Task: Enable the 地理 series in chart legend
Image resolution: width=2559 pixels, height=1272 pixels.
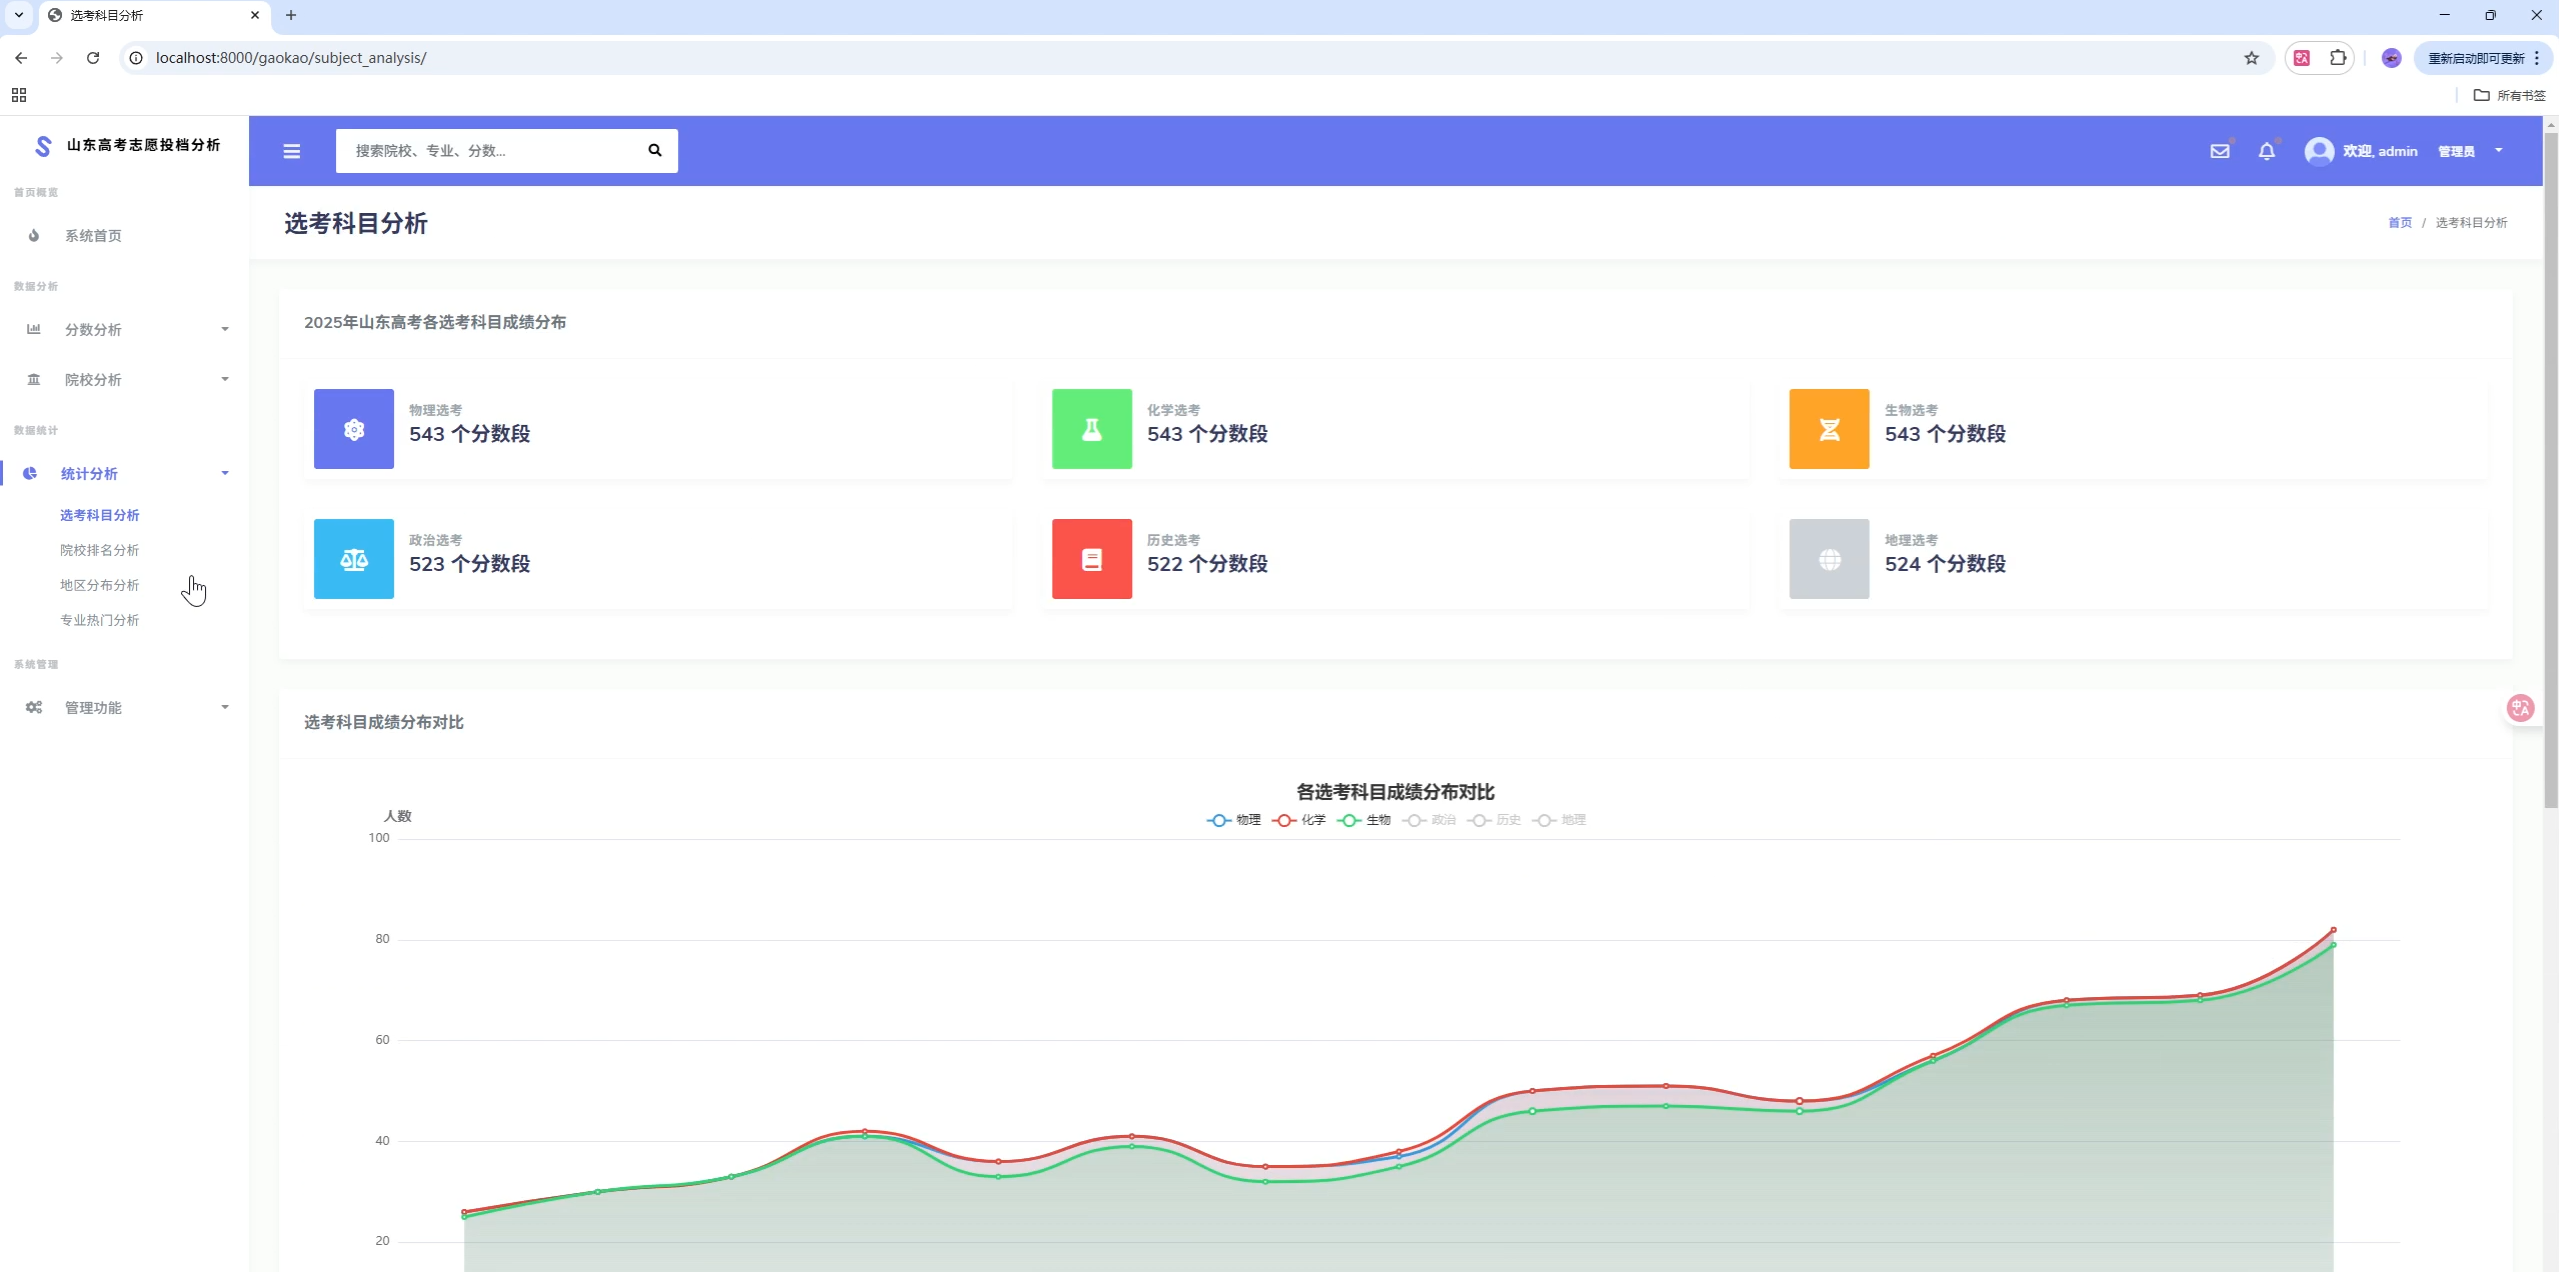Action: pyautogui.click(x=1560, y=820)
